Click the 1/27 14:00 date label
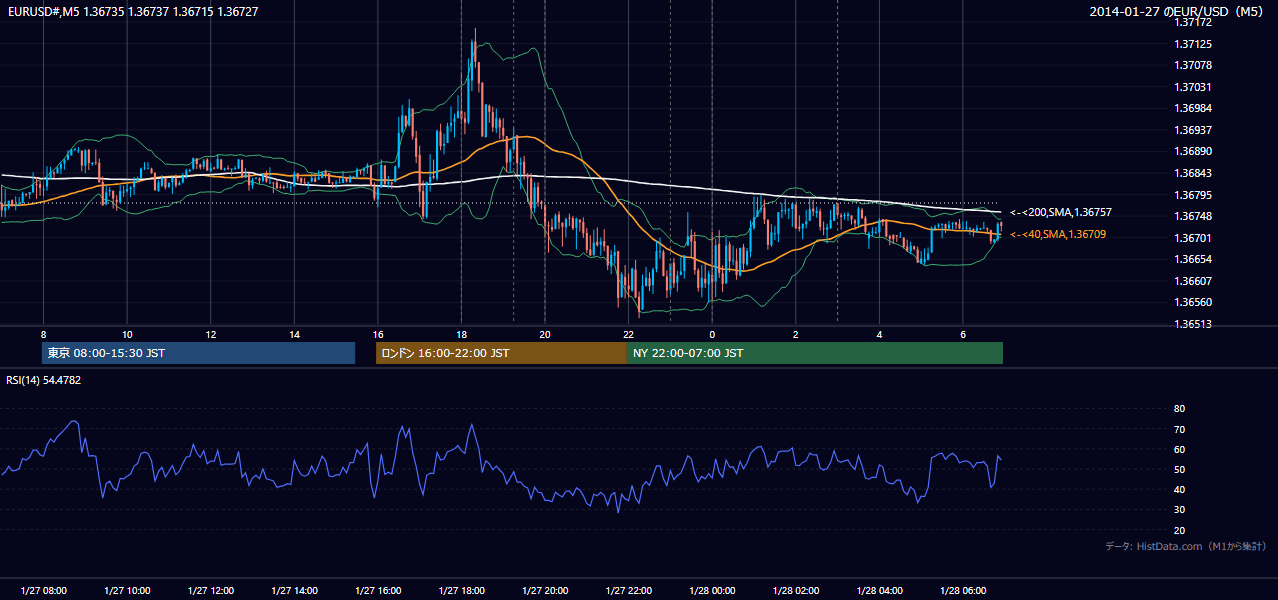1278x600 pixels. coord(294,590)
